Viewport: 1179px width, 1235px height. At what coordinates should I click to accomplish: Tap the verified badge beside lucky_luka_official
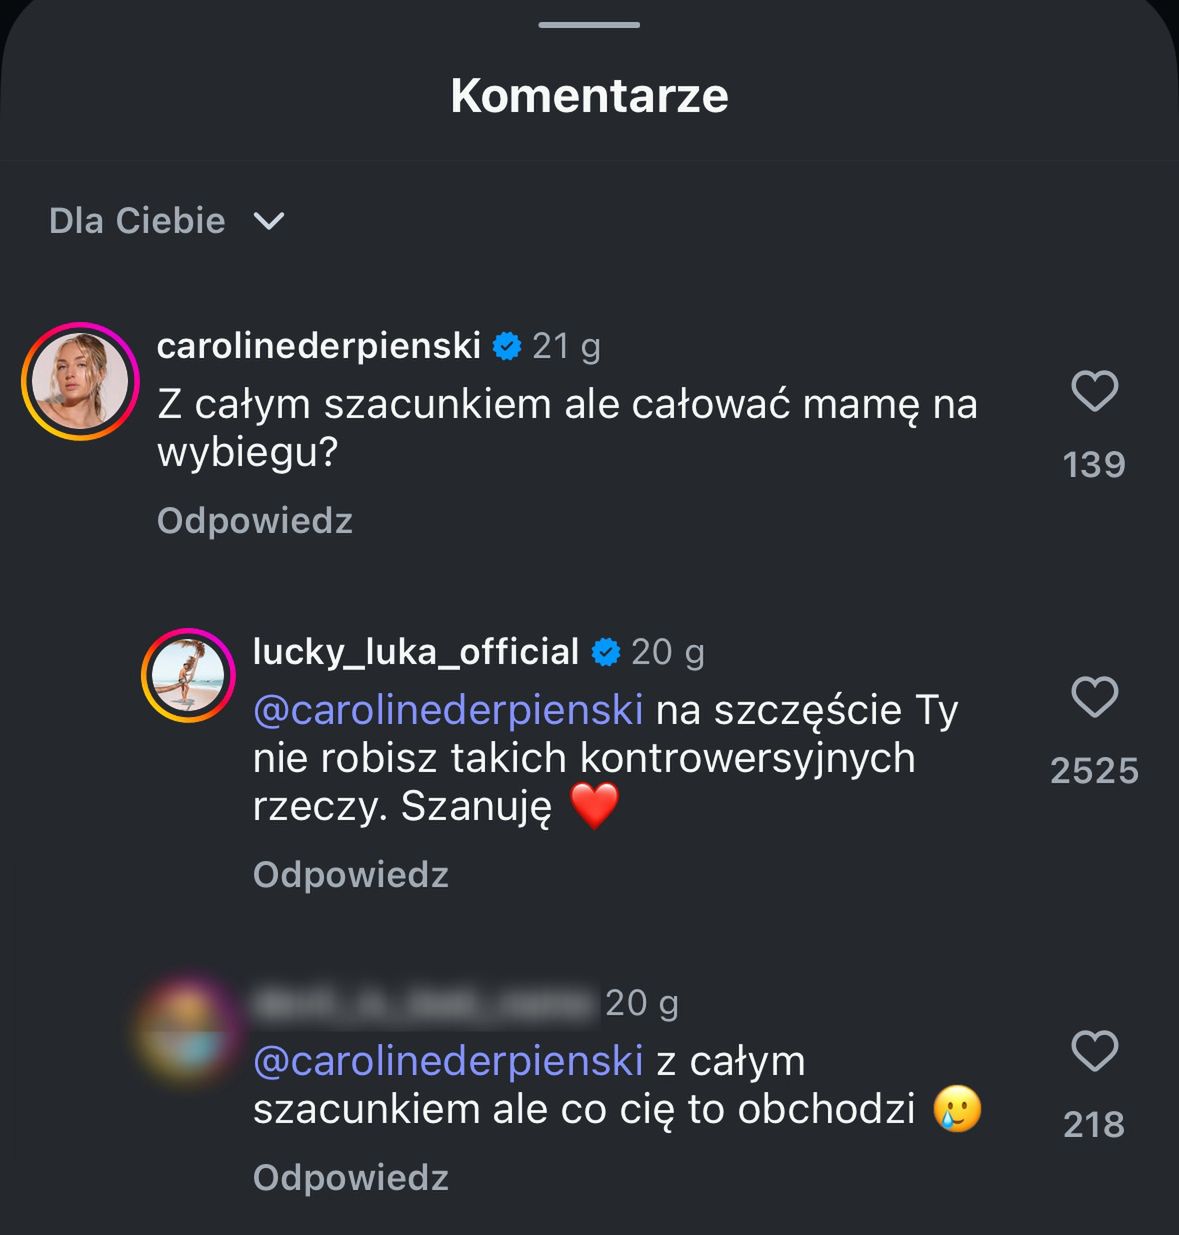(x=606, y=653)
